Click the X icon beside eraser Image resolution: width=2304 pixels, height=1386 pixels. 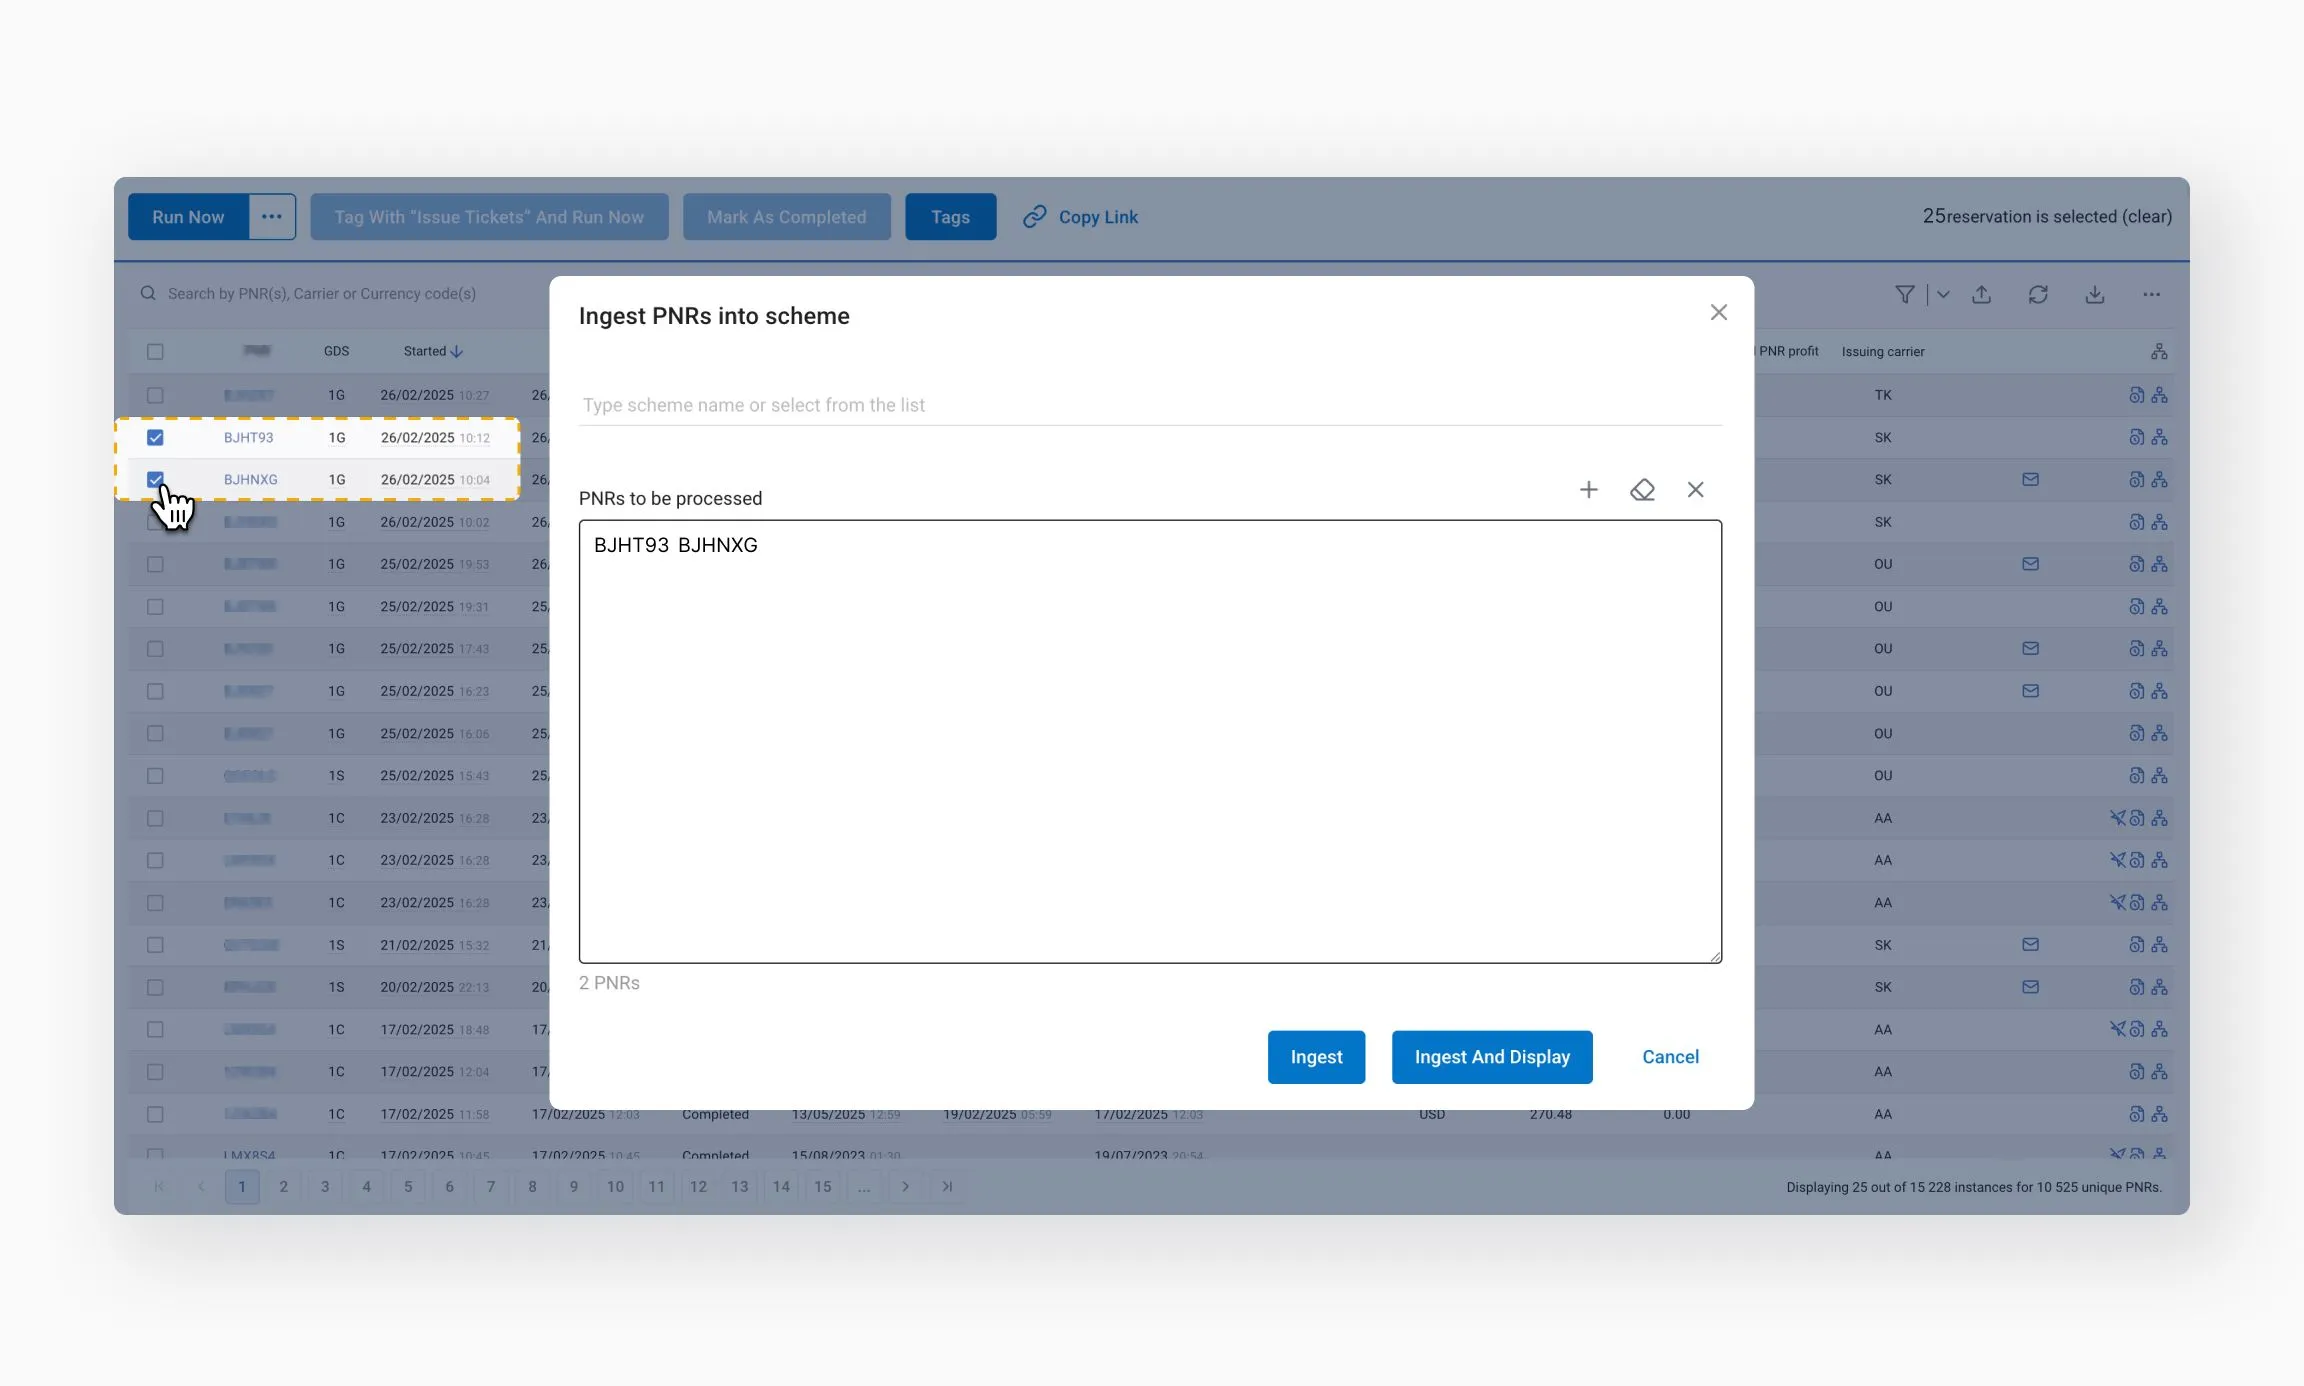(1695, 490)
